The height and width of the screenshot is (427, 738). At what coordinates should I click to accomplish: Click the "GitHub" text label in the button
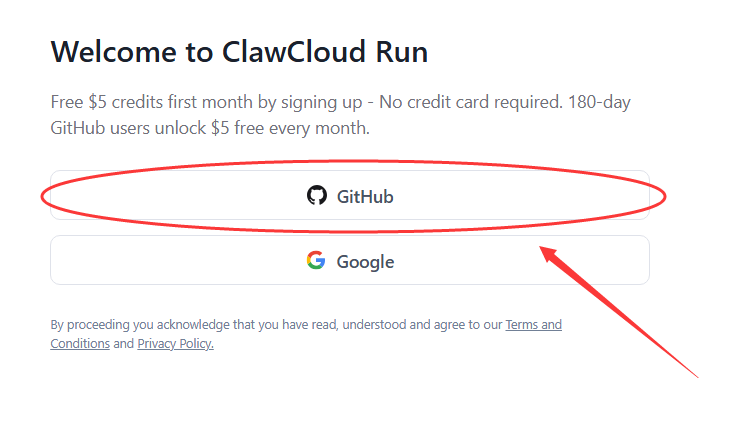click(365, 196)
